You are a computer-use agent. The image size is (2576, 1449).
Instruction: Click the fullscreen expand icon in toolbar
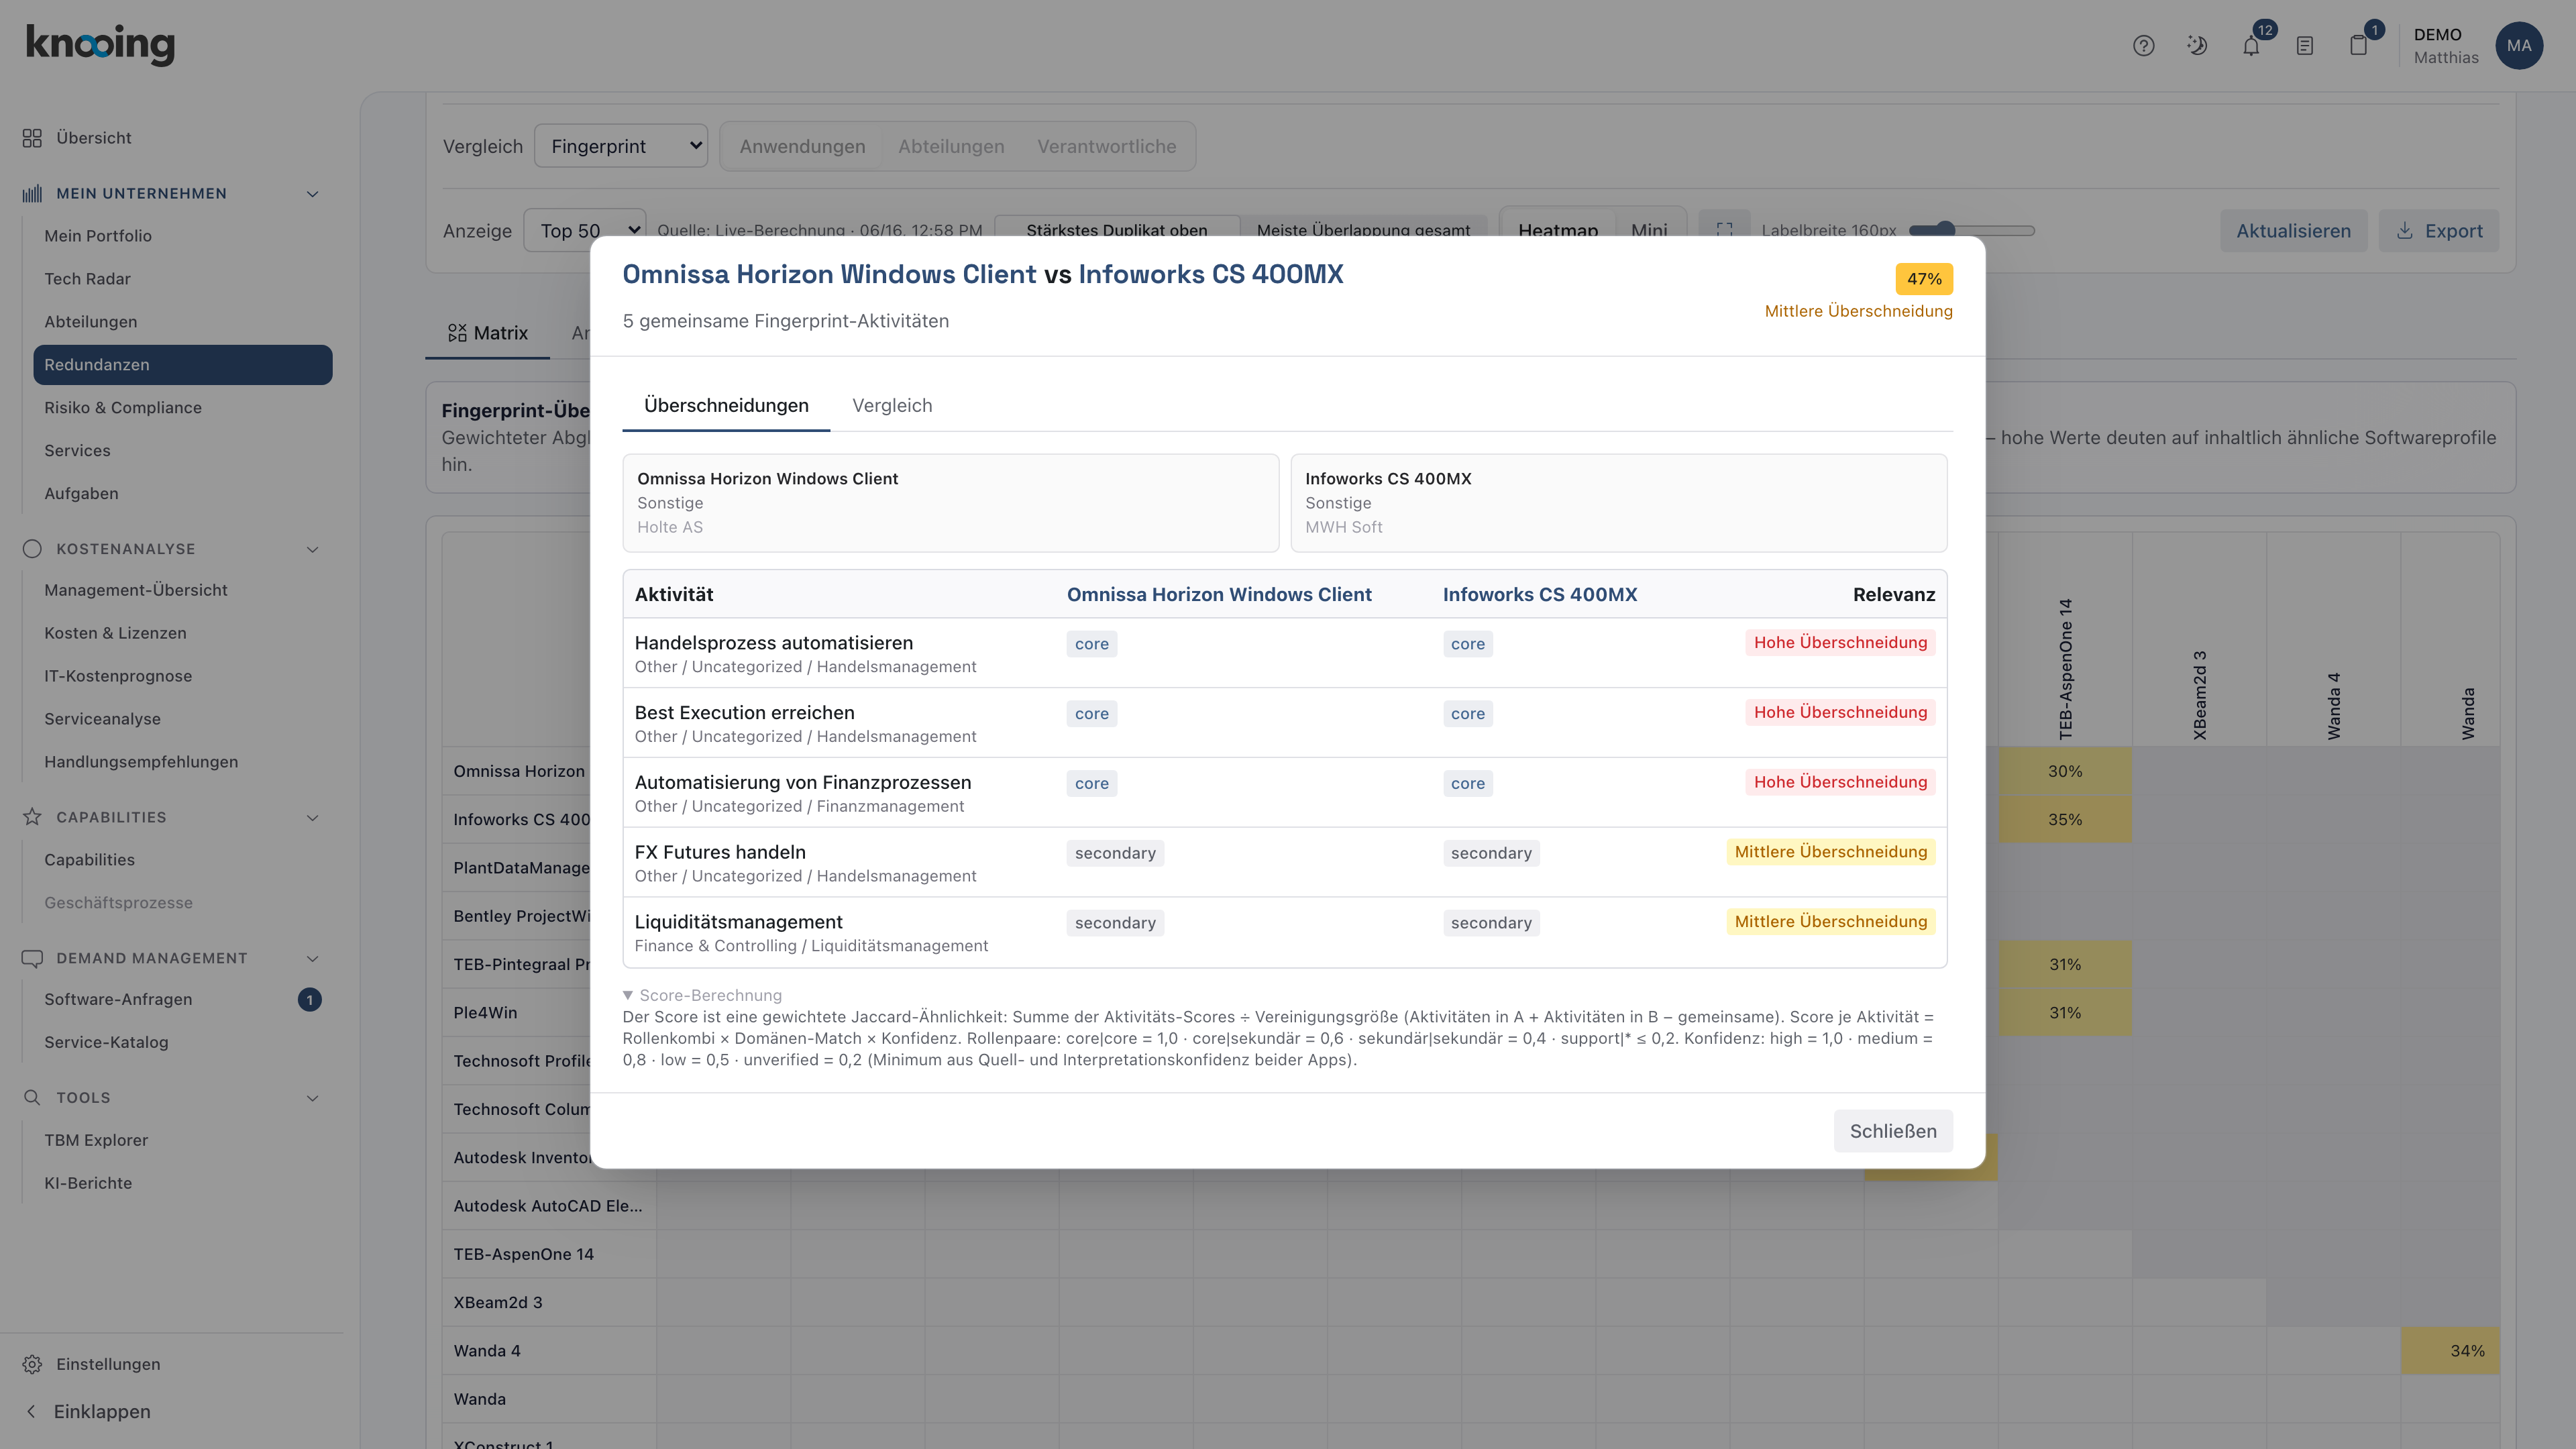point(1724,230)
